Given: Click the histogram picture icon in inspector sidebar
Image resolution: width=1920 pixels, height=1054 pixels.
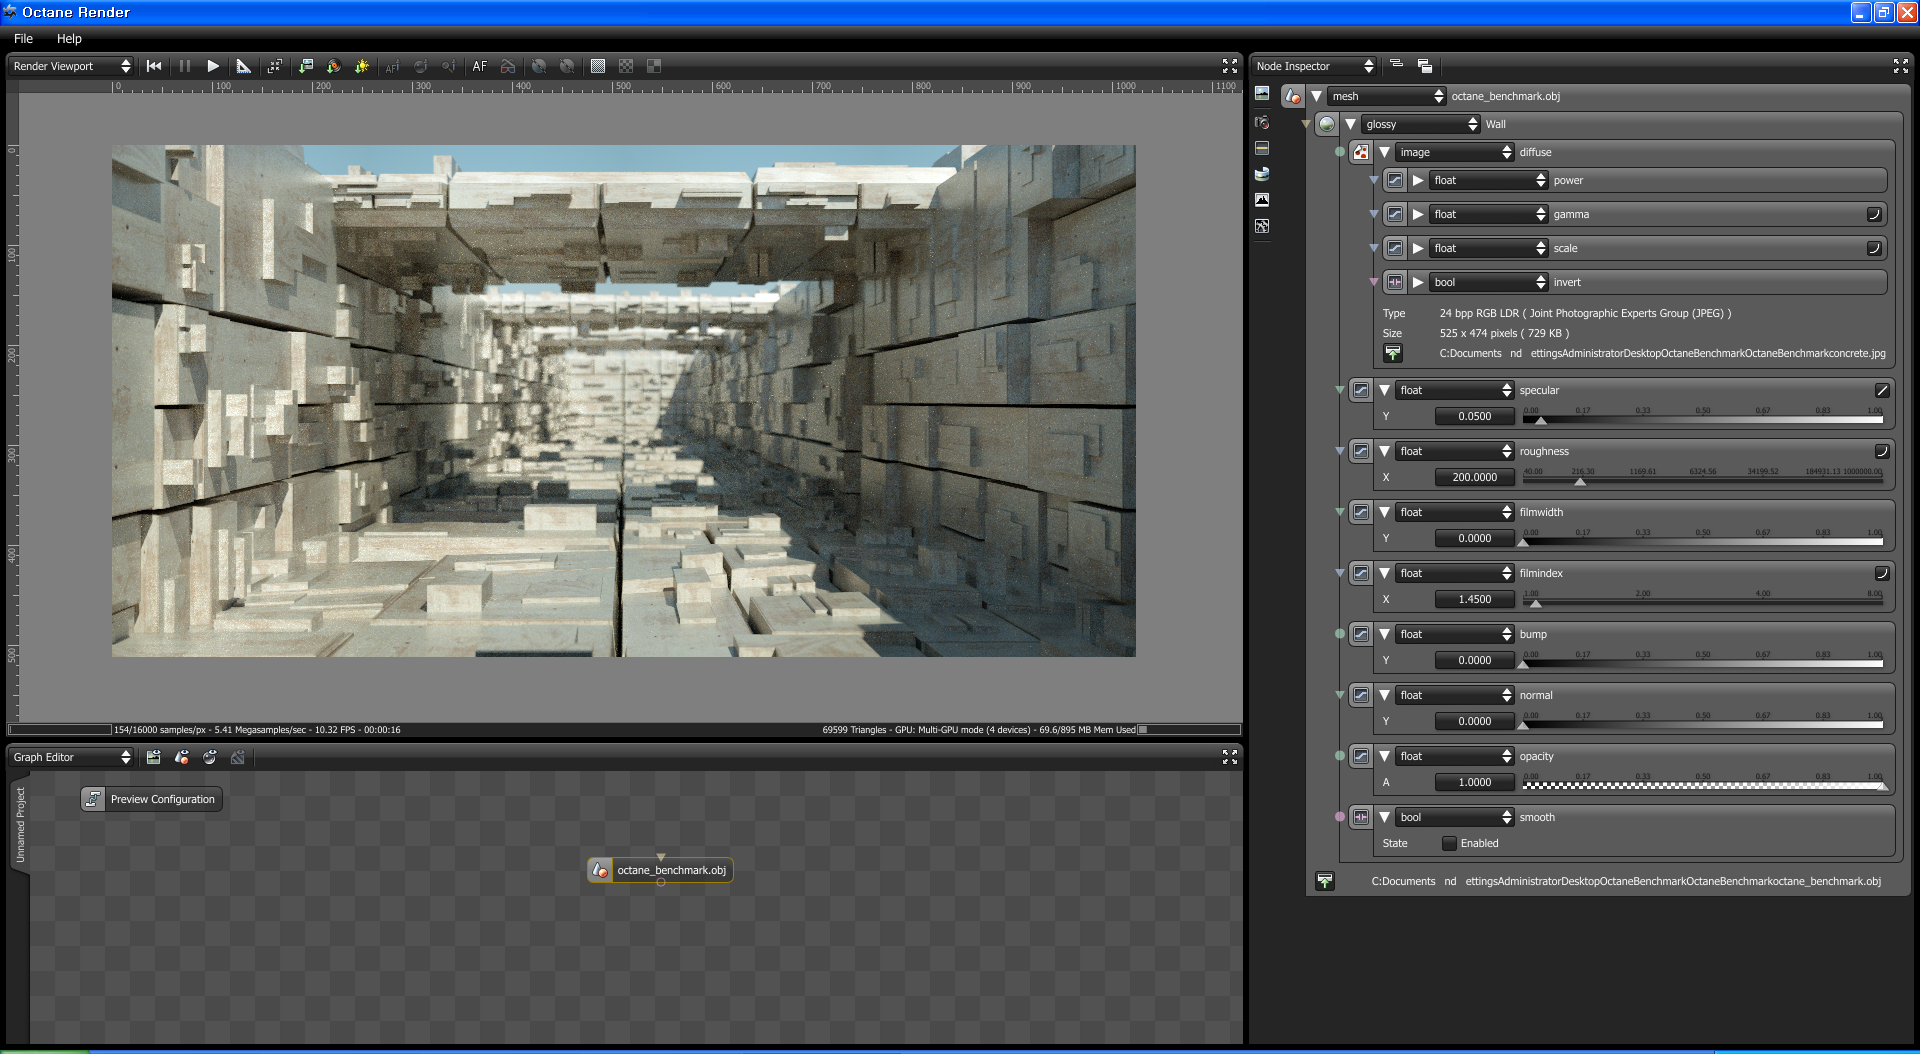Looking at the screenshot, I should tap(1262, 200).
